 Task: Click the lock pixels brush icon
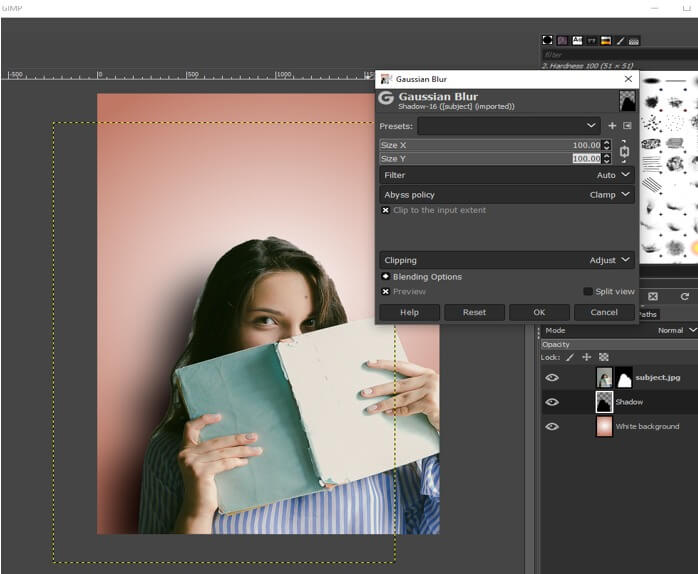pyautogui.click(x=570, y=357)
